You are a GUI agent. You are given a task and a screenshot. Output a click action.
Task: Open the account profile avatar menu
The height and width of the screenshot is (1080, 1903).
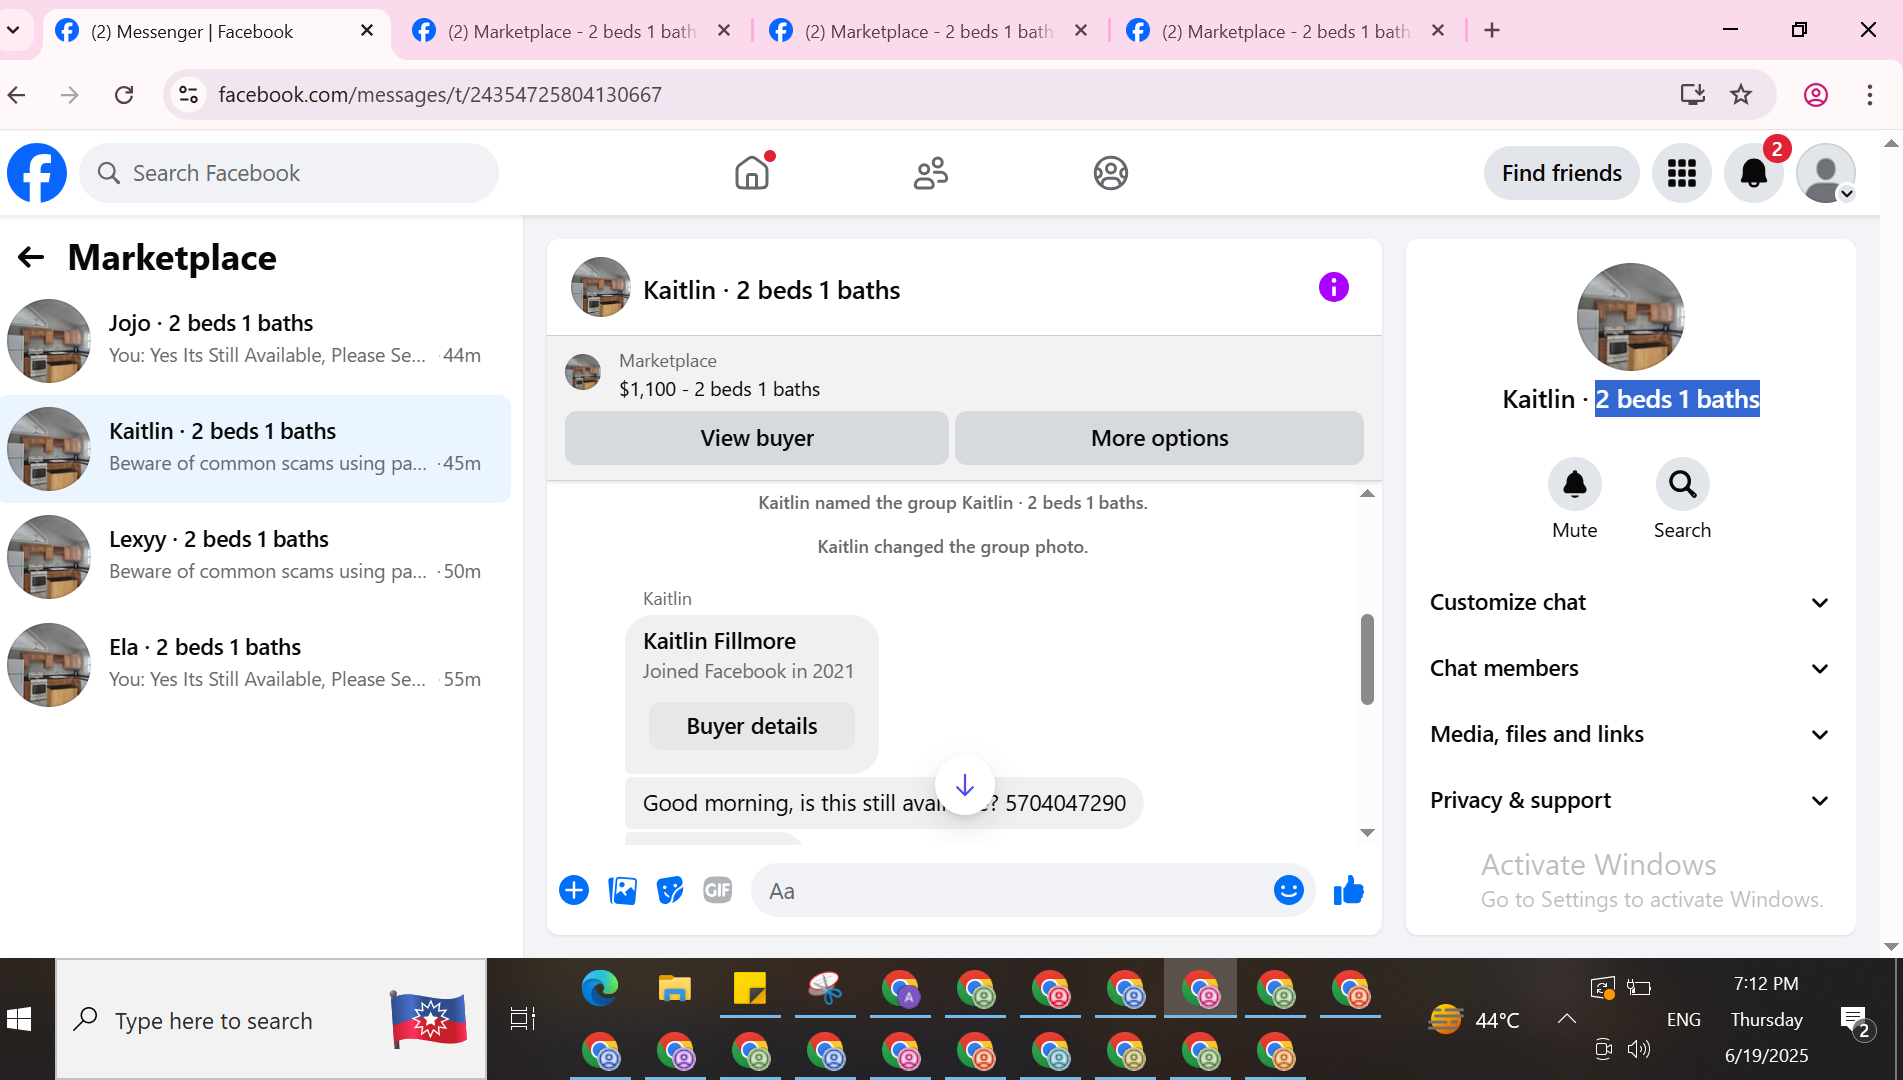pos(1826,173)
